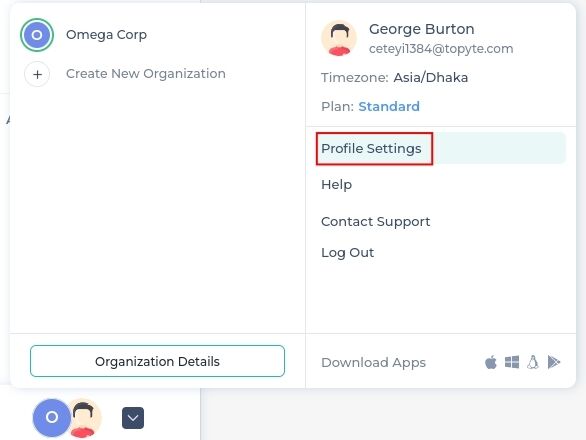
Task: Collapse the menu with the chevron button
Action: [x=133, y=418]
